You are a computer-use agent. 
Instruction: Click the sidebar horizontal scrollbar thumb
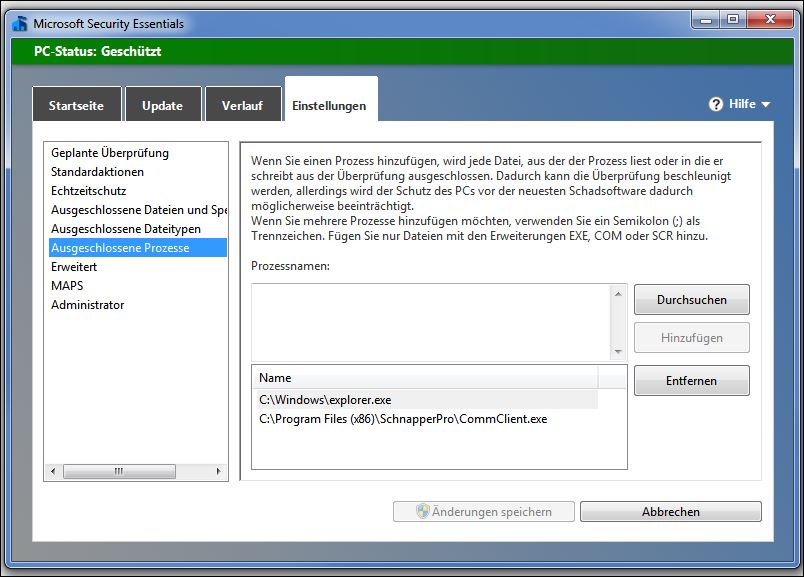118,471
